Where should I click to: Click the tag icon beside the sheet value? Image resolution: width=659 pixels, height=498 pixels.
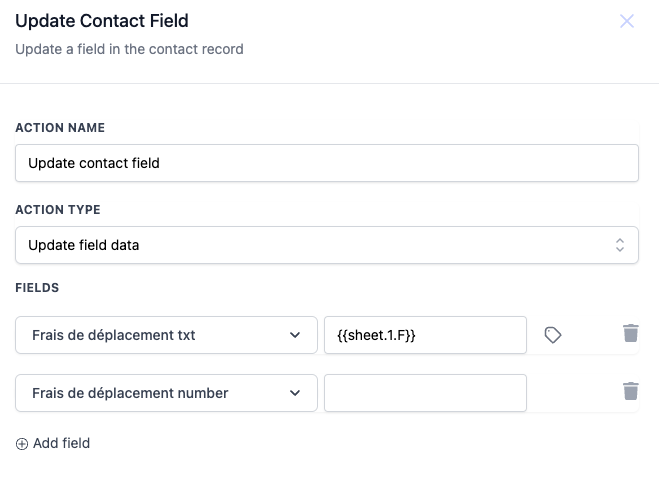coord(553,335)
